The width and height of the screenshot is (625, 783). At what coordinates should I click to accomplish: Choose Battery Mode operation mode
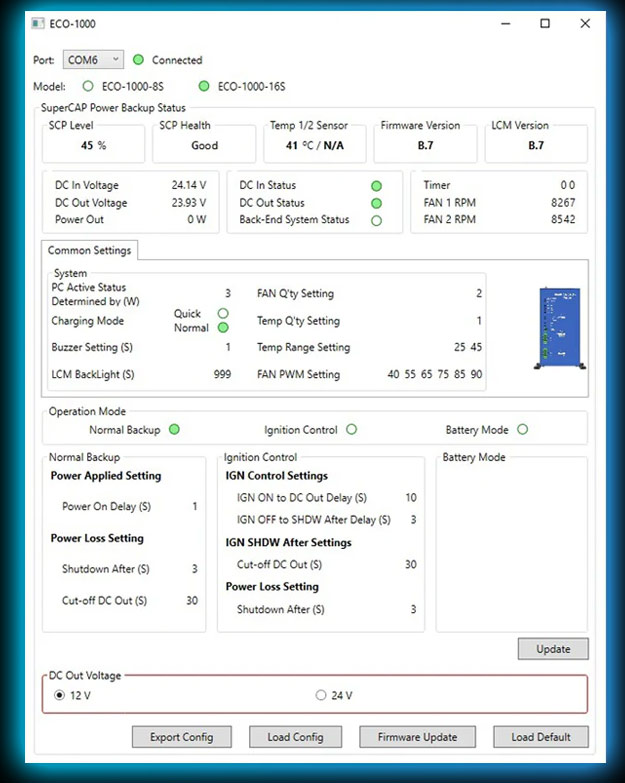coord(522,429)
